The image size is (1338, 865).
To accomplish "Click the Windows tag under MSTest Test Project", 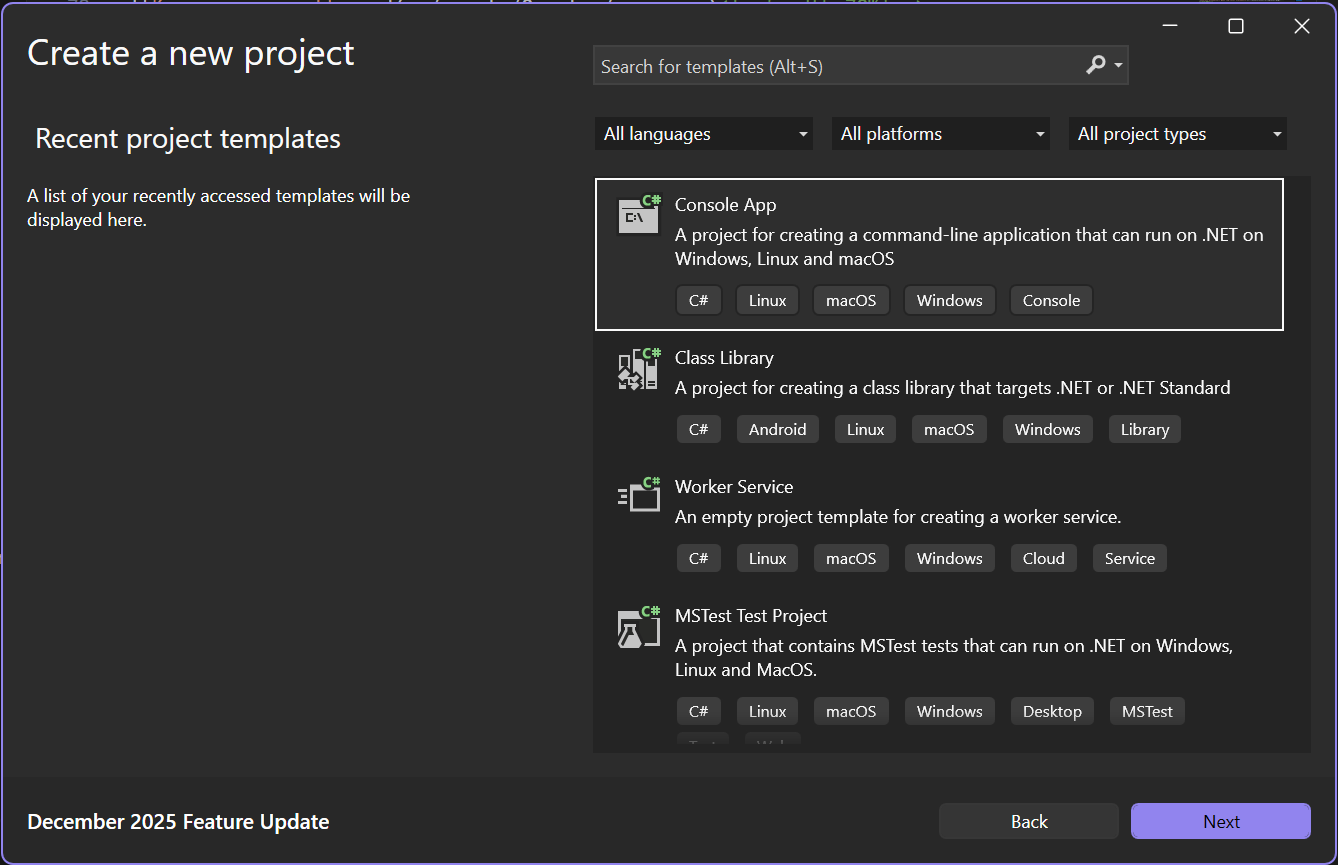I will 950,711.
